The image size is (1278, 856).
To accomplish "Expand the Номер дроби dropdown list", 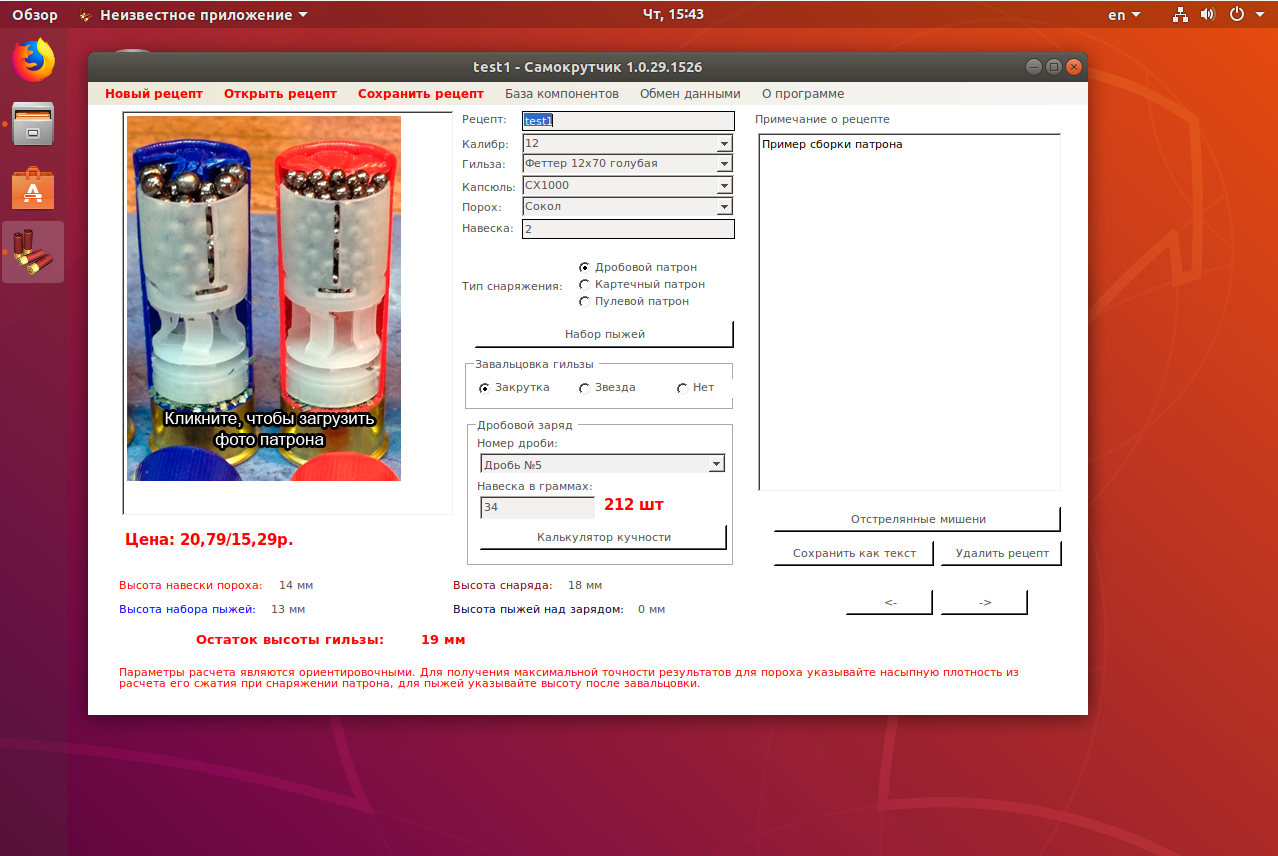I will (x=716, y=465).
